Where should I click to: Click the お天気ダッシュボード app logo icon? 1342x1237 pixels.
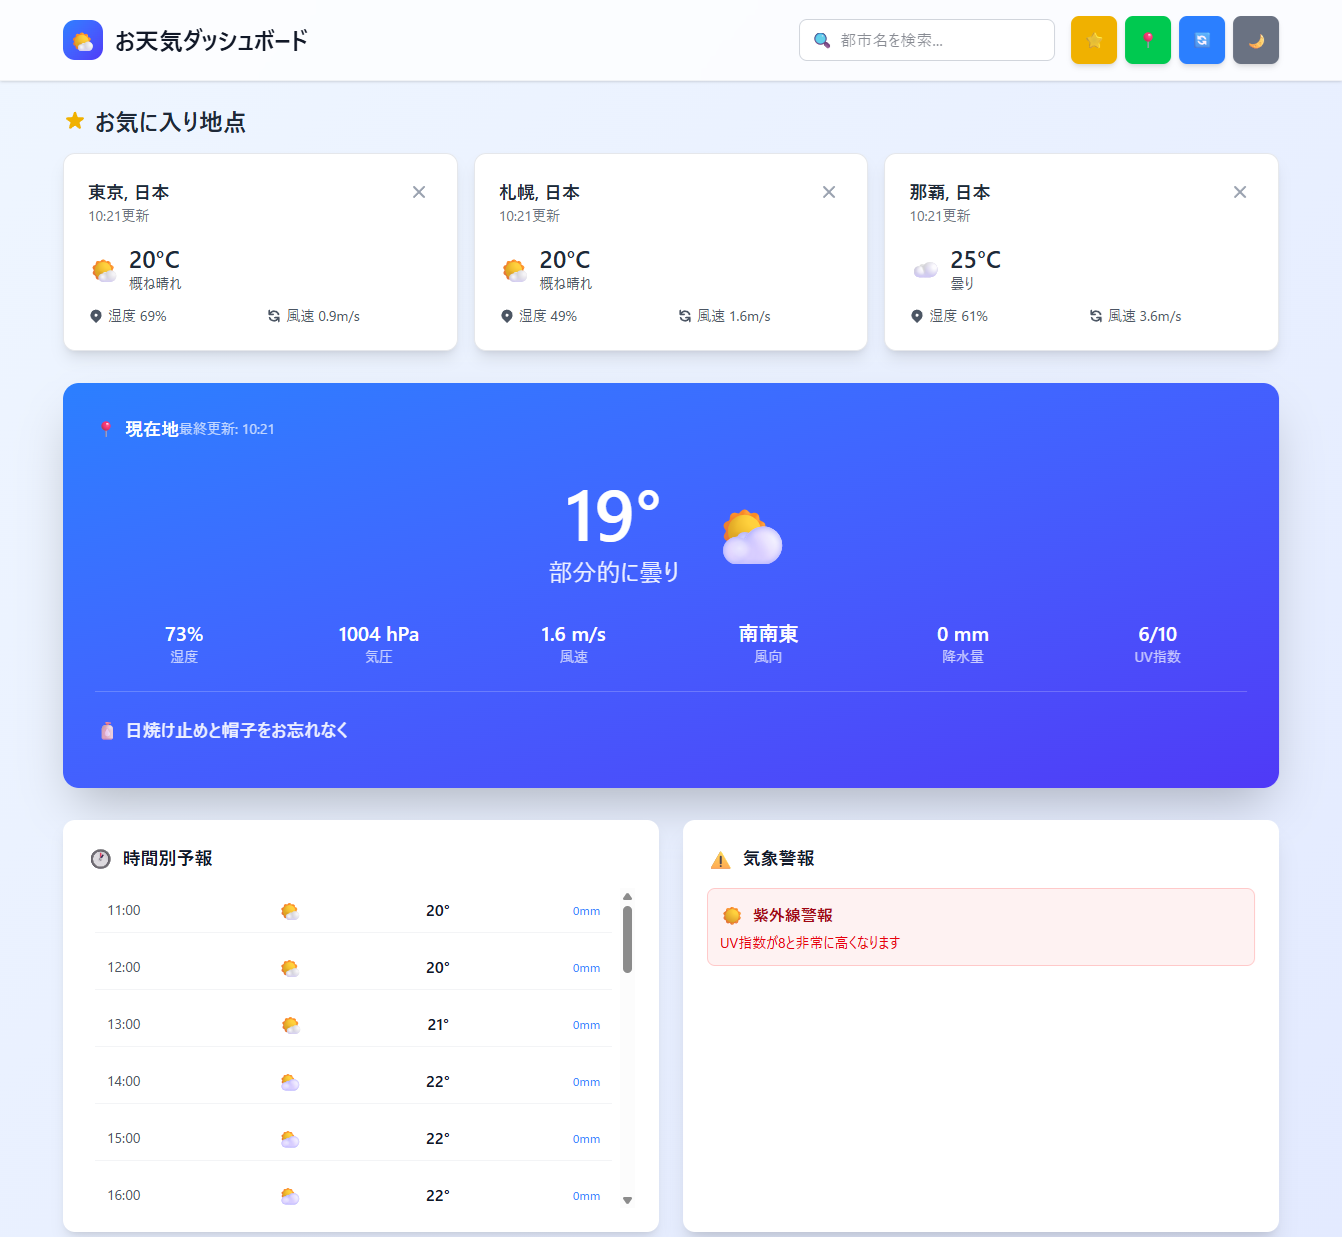[x=83, y=40]
